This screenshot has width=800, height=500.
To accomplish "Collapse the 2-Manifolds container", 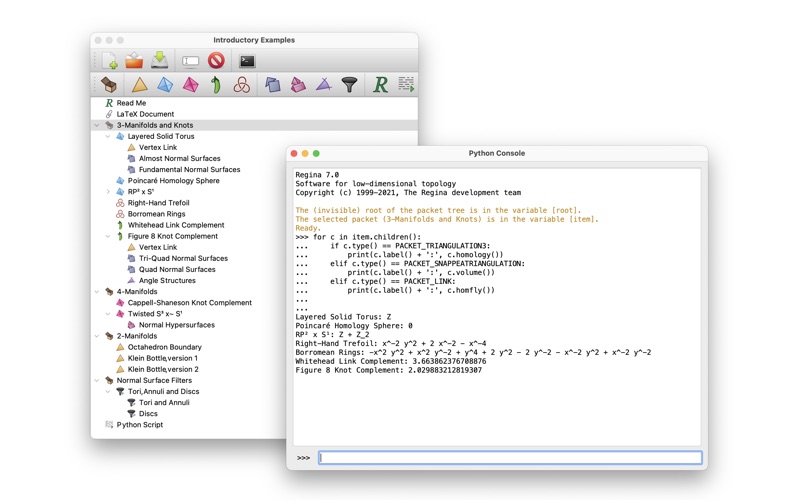I will pos(97,336).
